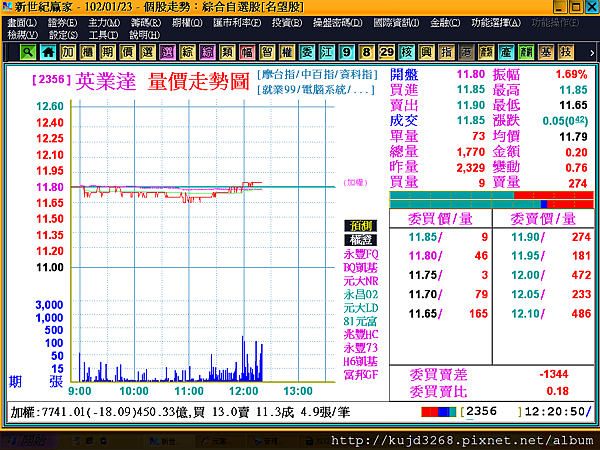Select warrant H6凱基 in list
This screenshot has width=600, height=450.
point(361,361)
